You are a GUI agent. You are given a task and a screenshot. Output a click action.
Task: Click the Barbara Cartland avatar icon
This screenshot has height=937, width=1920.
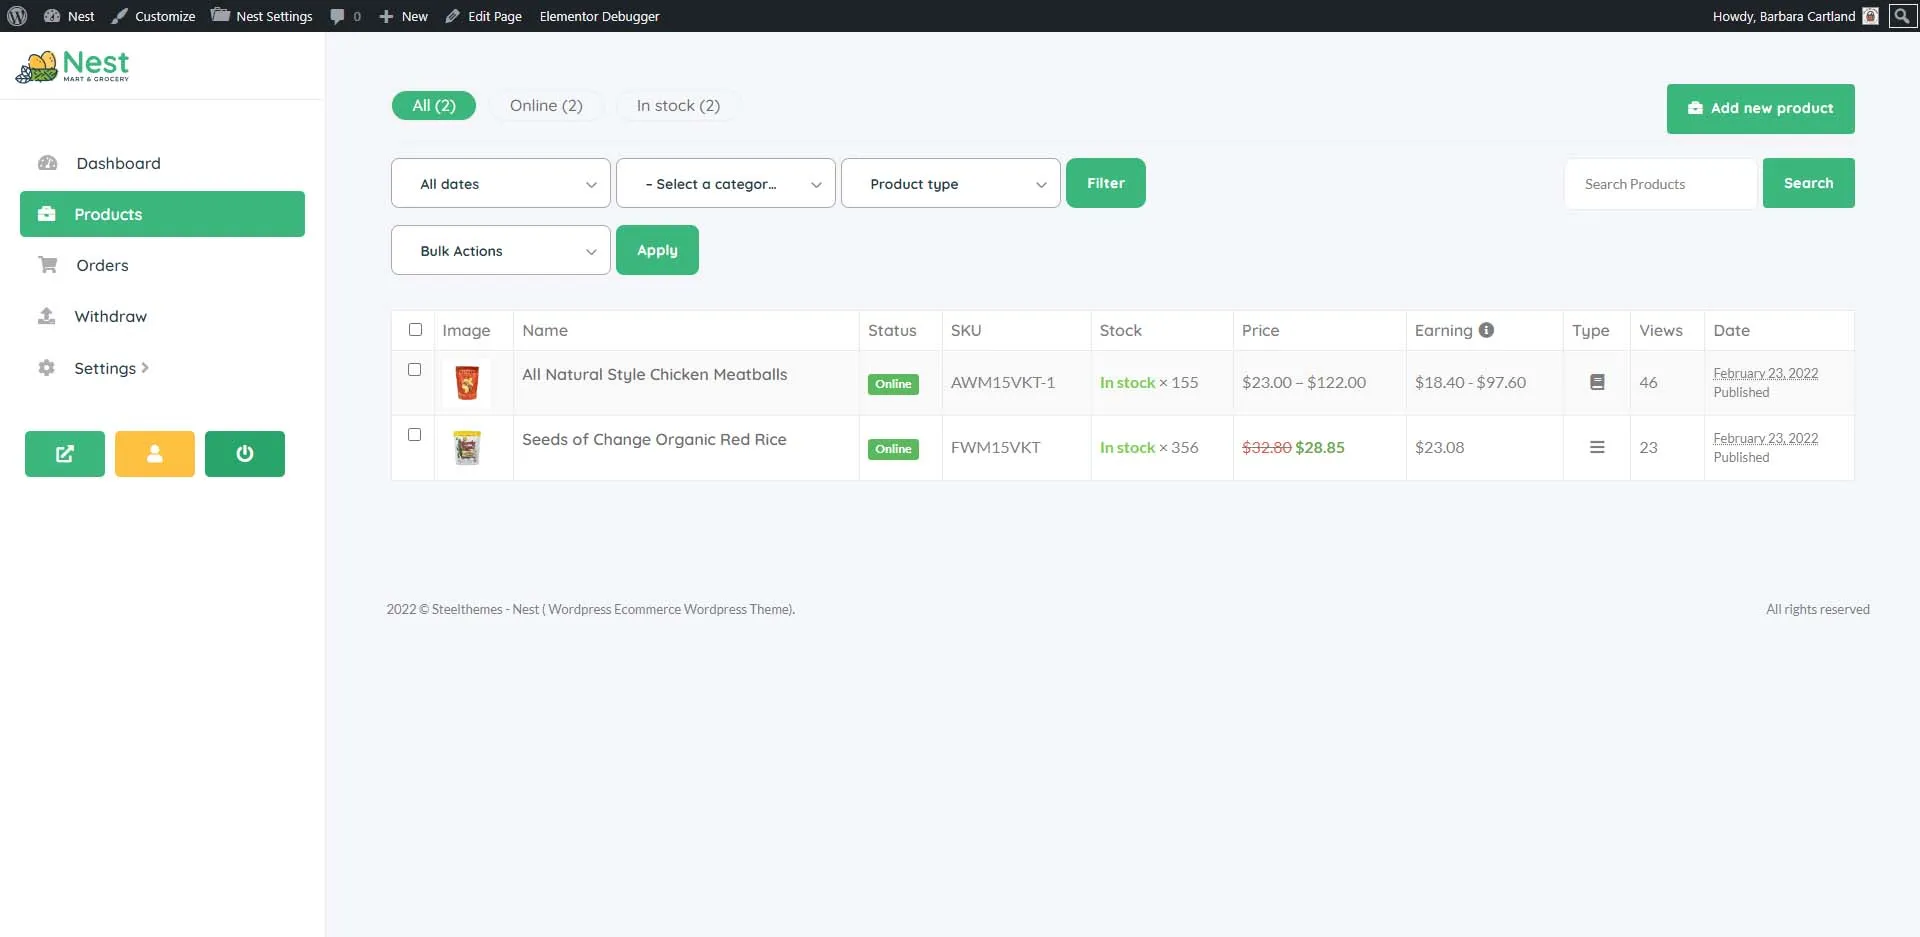[1870, 16]
